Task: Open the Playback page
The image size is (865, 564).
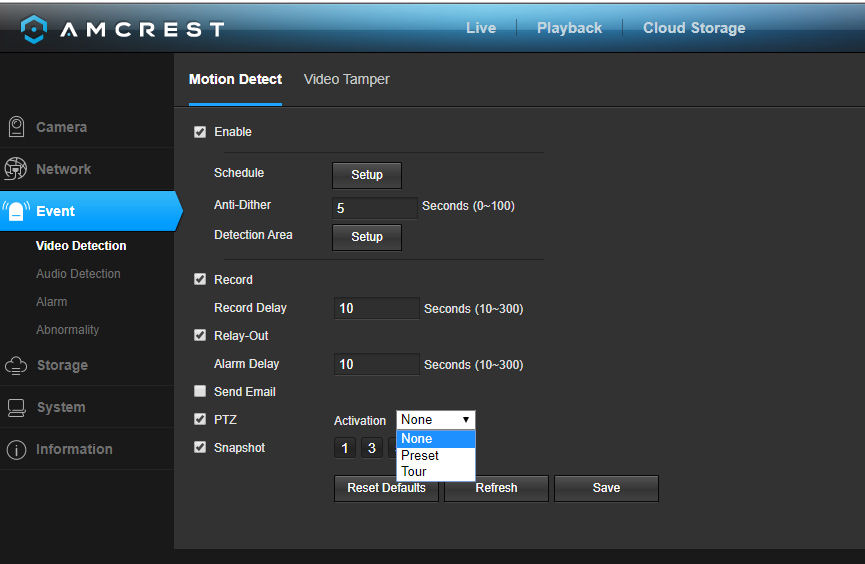Action: tap(569, 28)
